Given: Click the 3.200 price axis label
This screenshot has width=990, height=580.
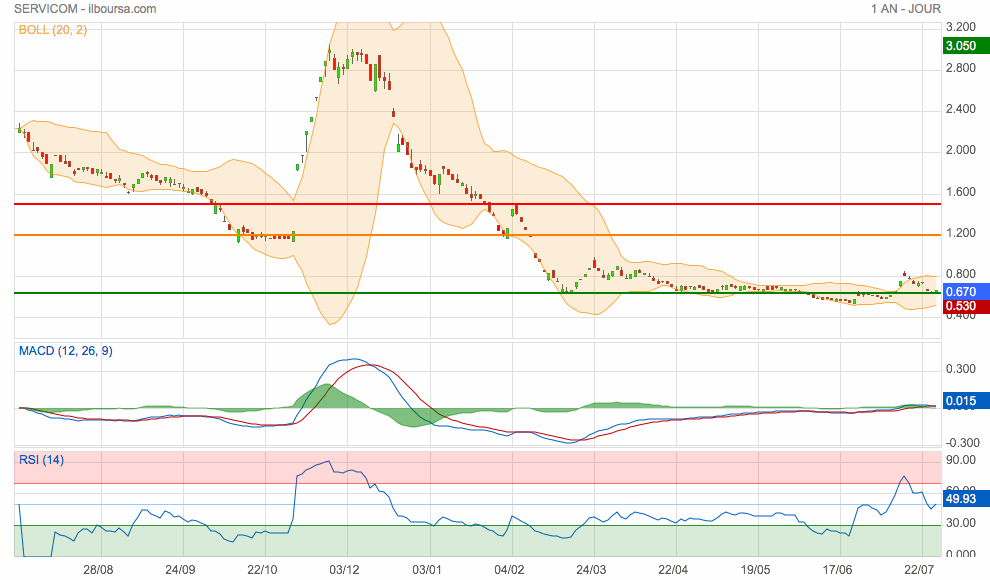Looking at the screenshot, I should (x=960, y=27).
